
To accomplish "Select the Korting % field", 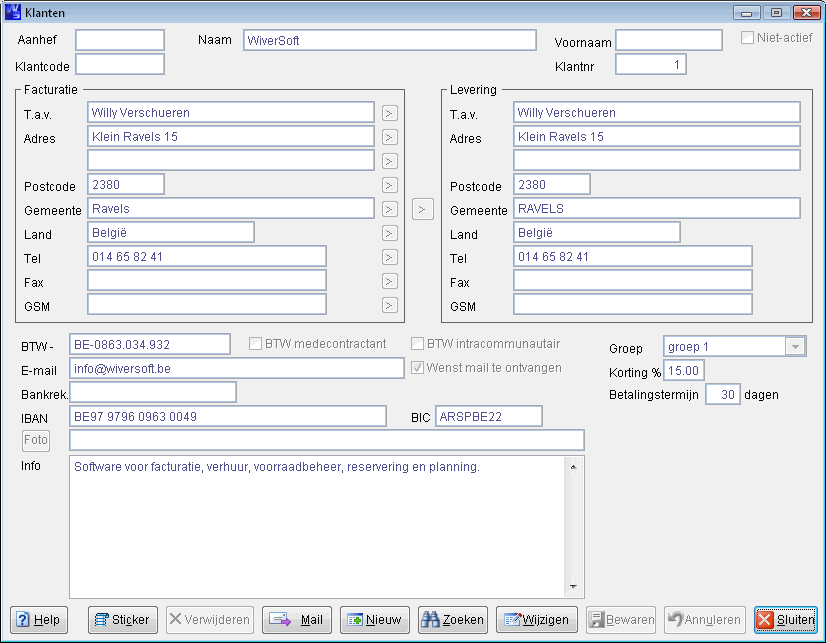I will [x=685, y=371].
